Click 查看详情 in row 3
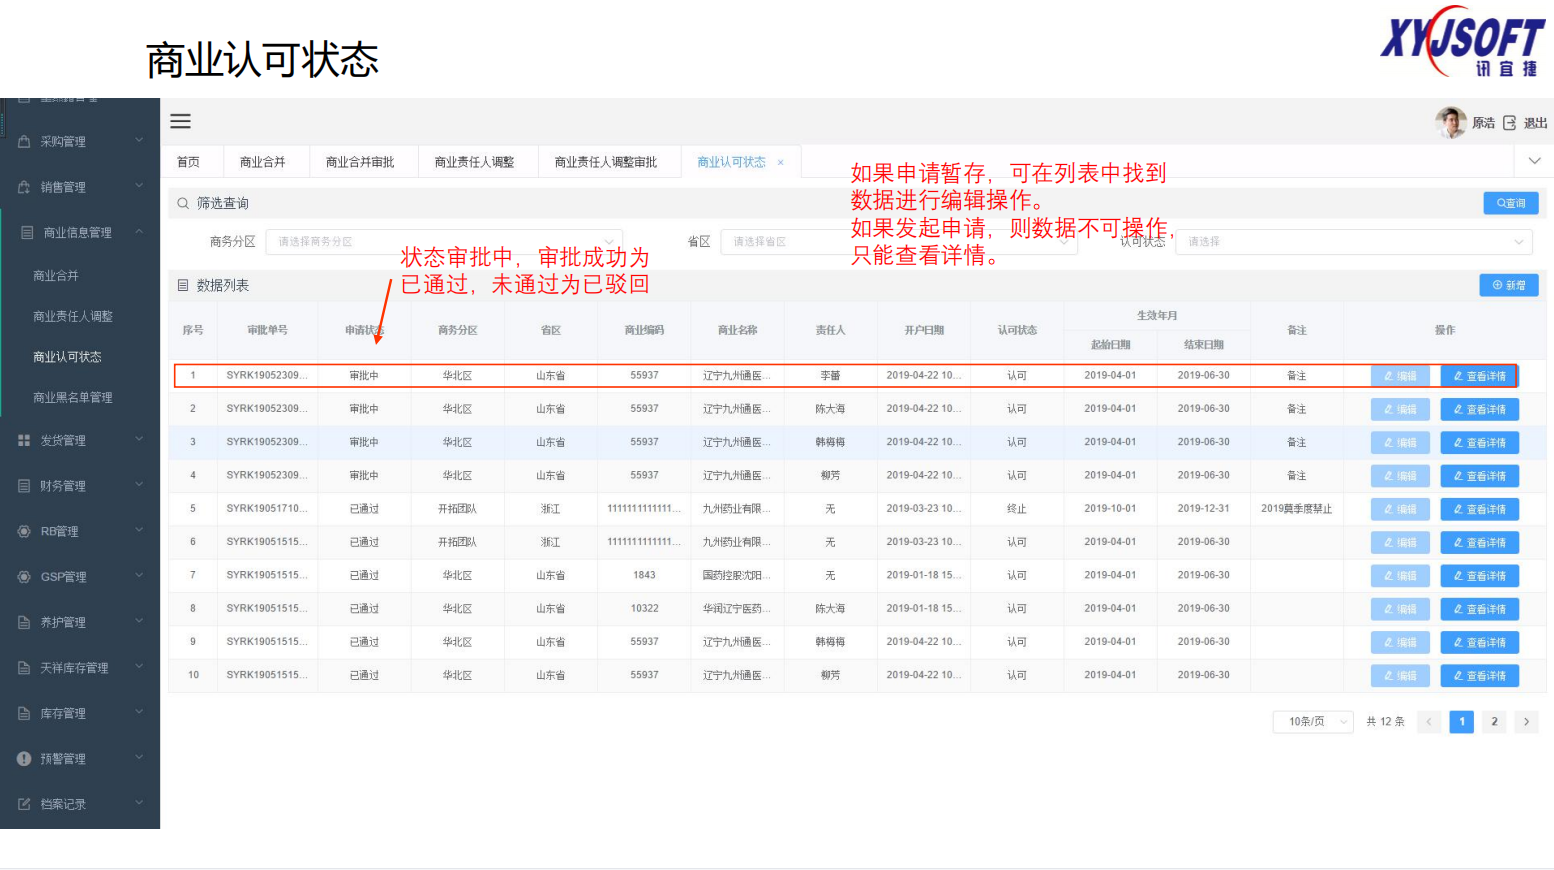This screenshot has width=1554, height=870. coord(1479,442)
